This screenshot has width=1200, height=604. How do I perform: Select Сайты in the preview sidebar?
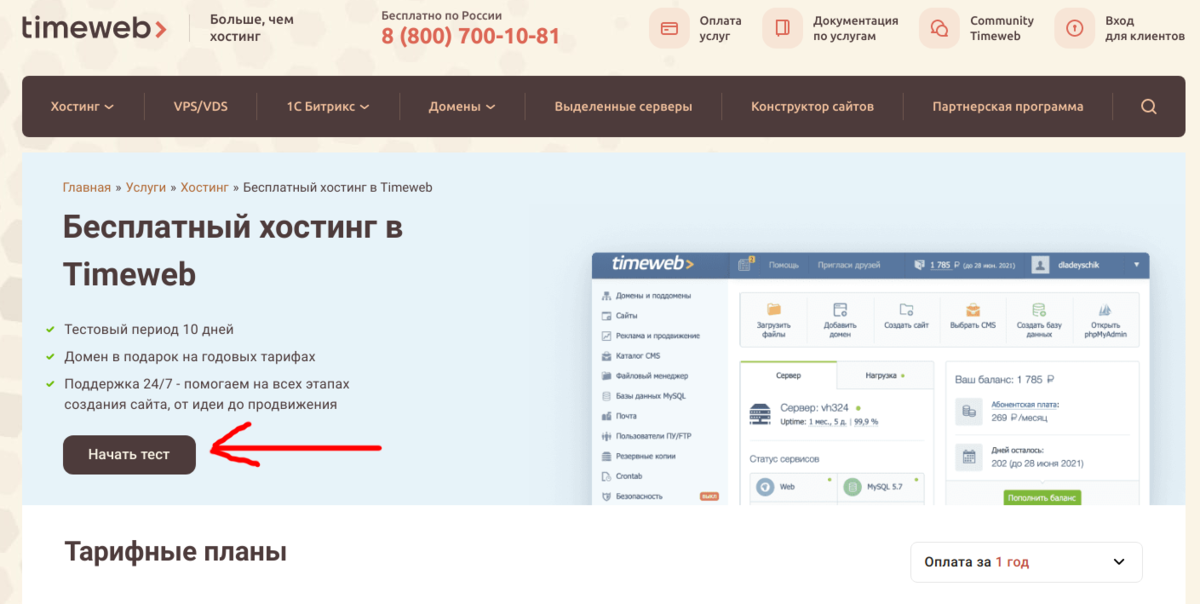(x=619, y=316)
